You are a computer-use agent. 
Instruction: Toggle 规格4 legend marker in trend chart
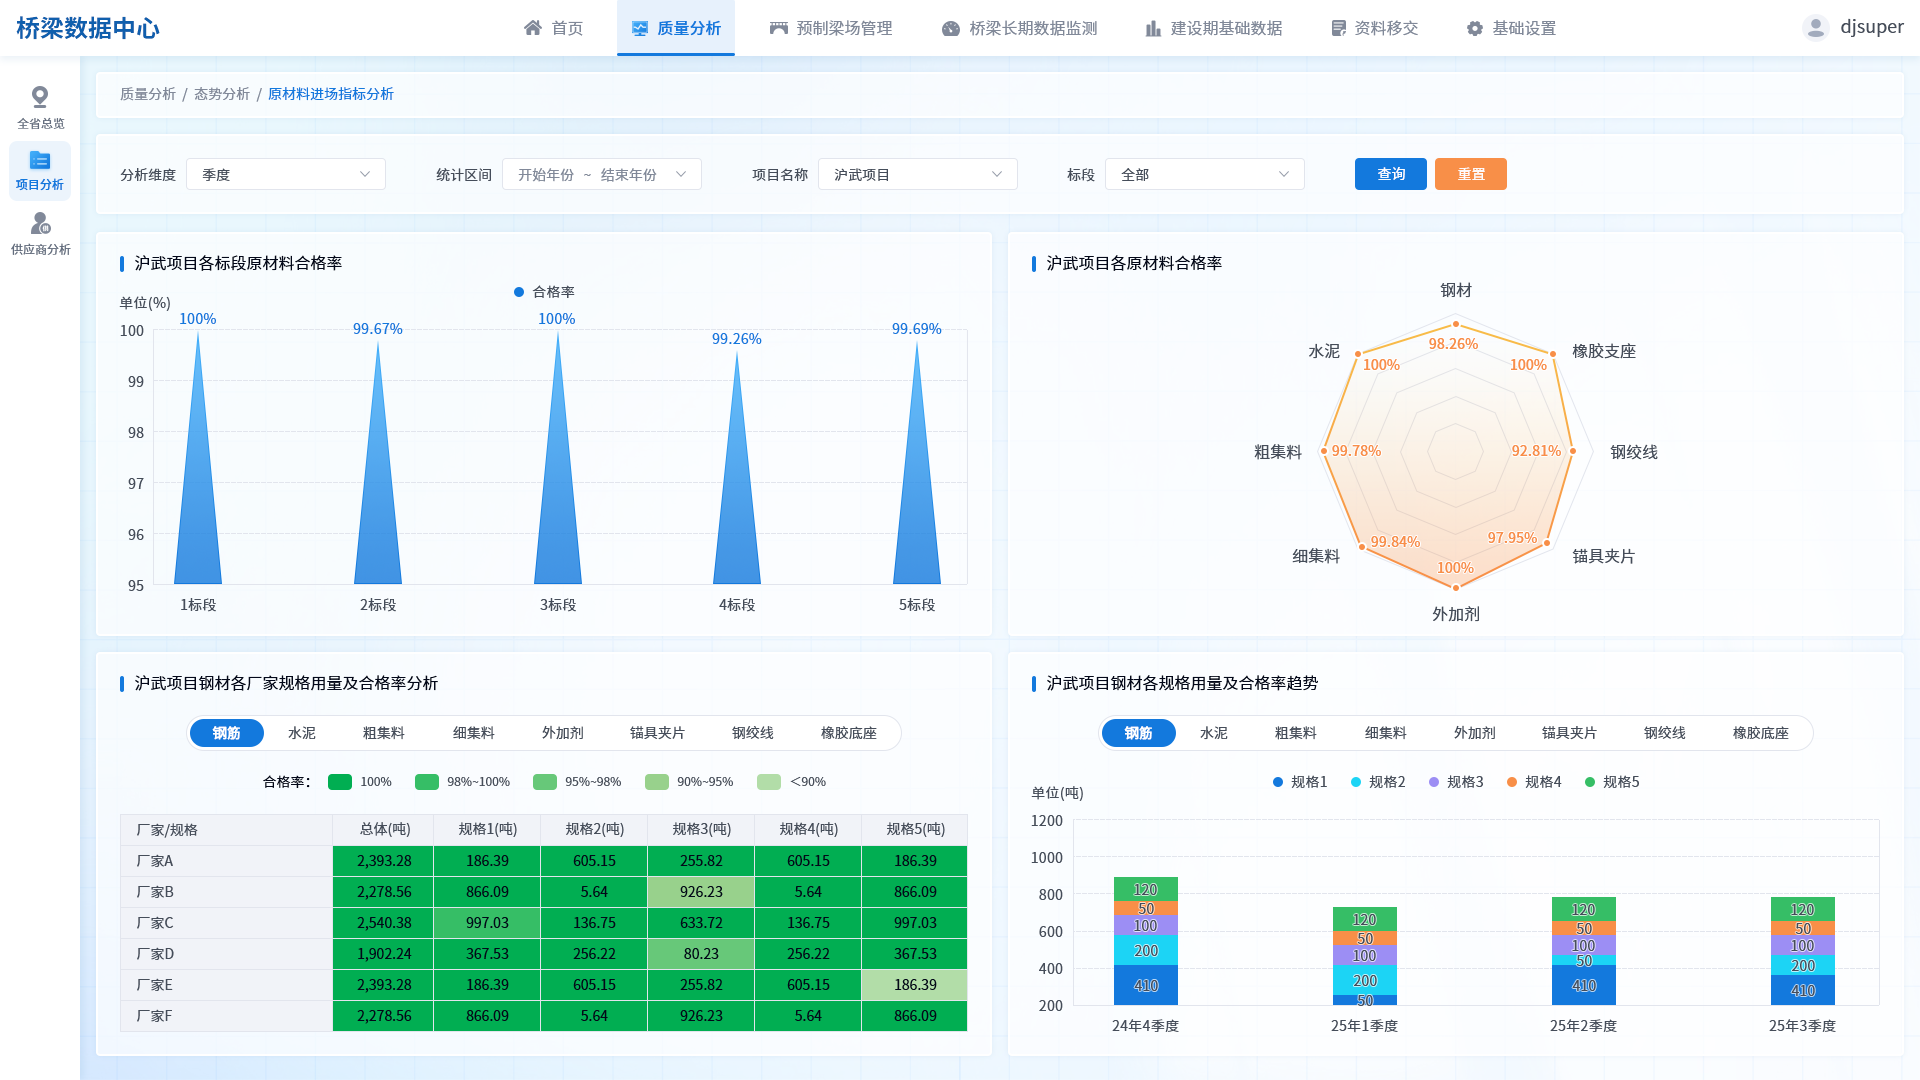click(1512, 782)
